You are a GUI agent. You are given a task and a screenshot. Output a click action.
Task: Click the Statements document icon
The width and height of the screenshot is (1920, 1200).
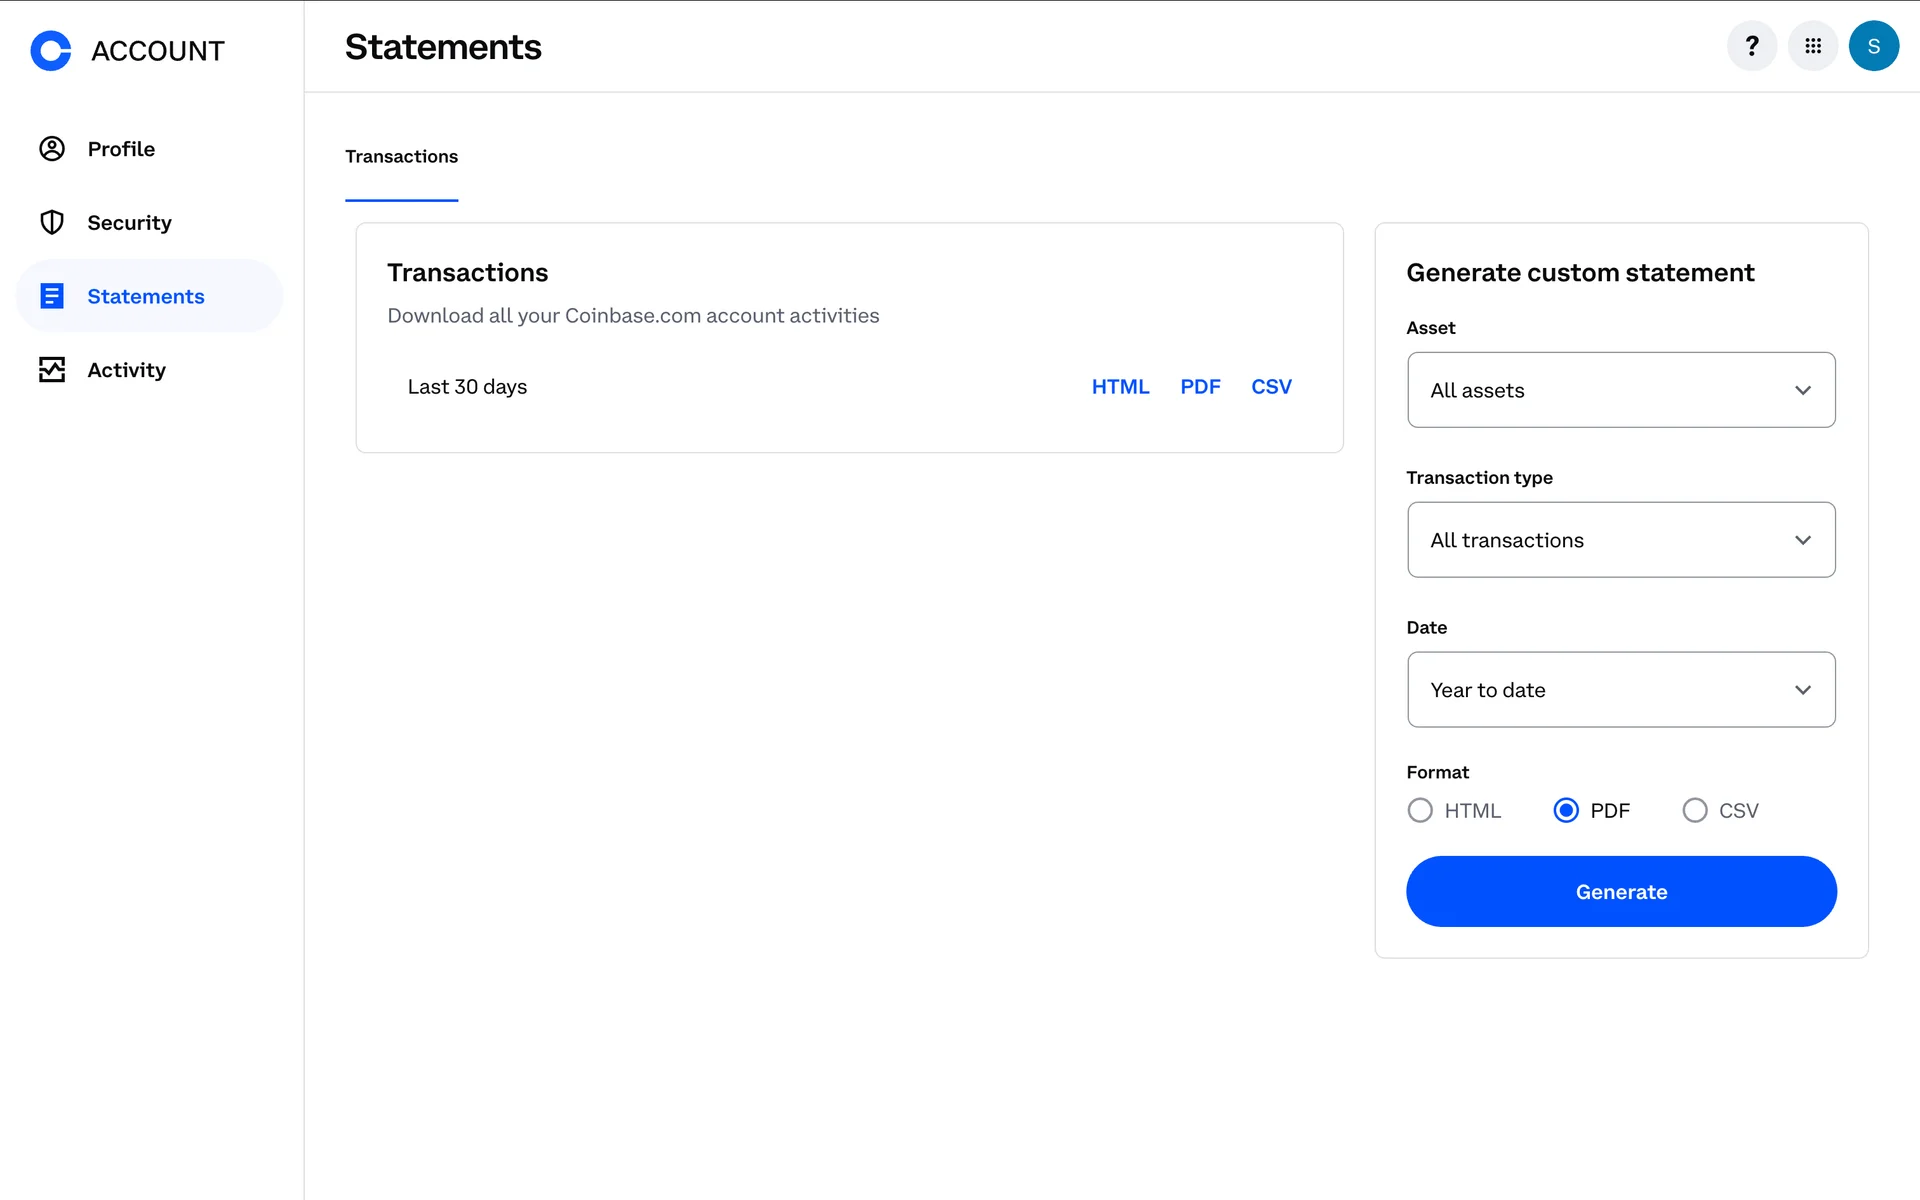[52, 296]
